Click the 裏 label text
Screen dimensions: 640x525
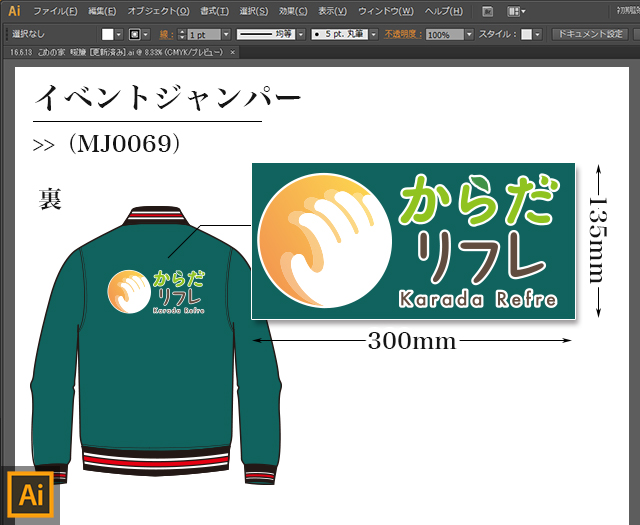50,199
